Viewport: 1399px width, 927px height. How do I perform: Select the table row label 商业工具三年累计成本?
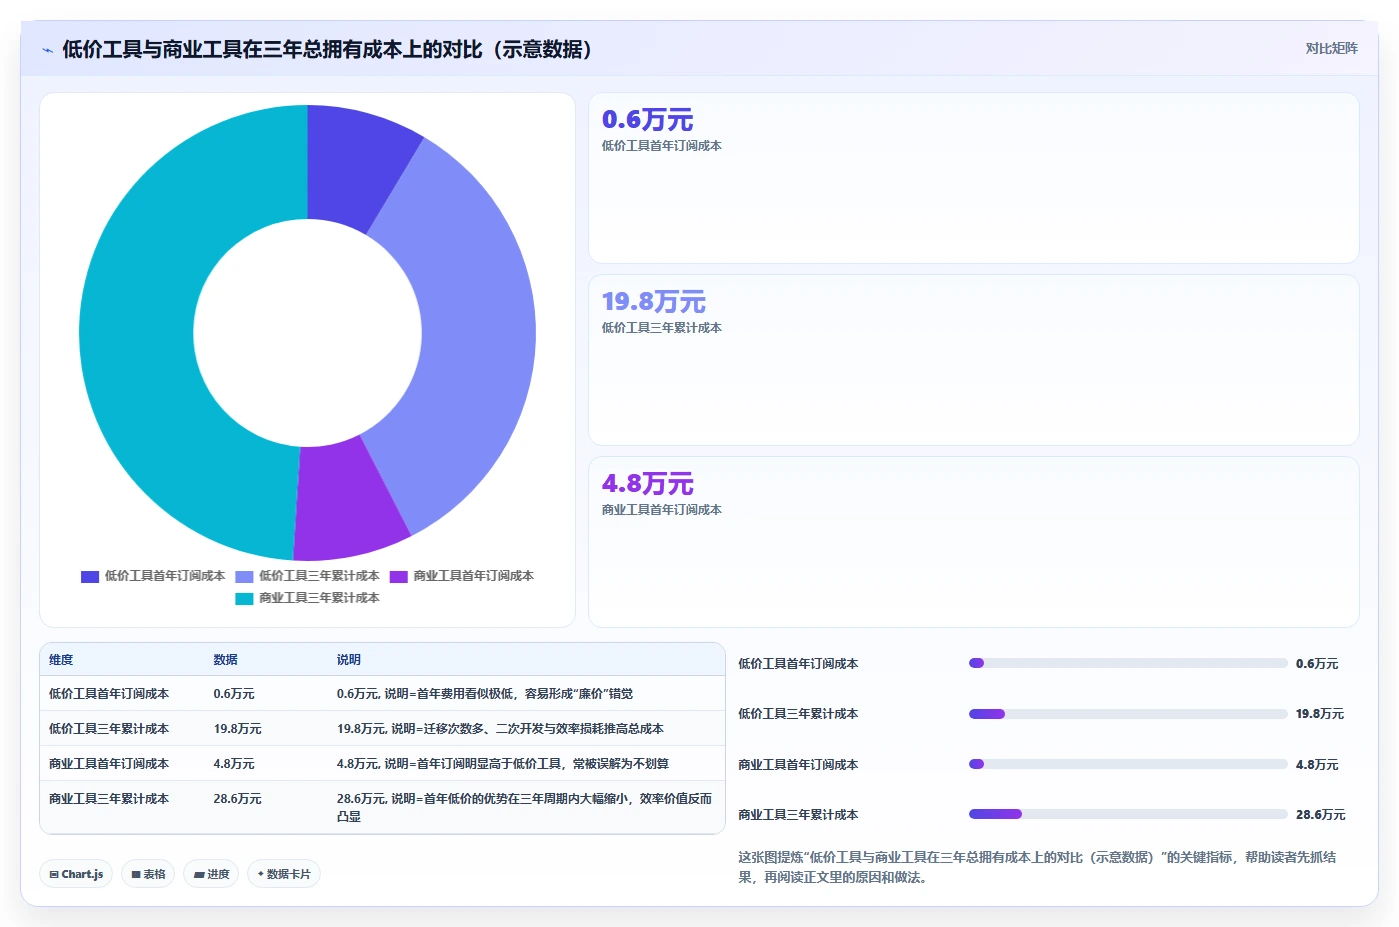(x=109, y=799)
